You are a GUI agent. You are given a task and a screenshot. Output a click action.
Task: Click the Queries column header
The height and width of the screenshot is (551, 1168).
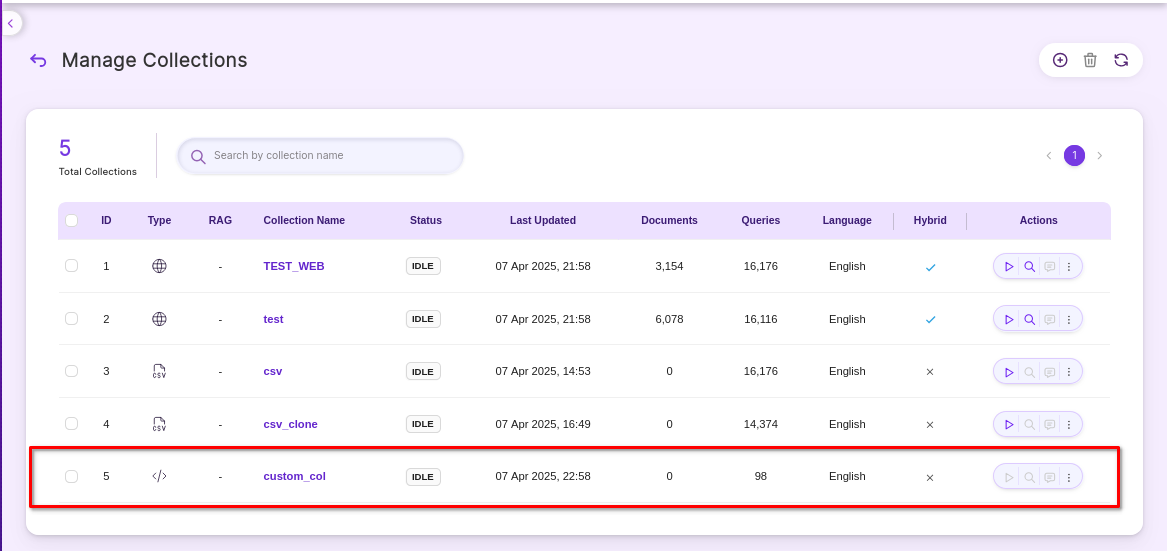[x=761, y=220]
